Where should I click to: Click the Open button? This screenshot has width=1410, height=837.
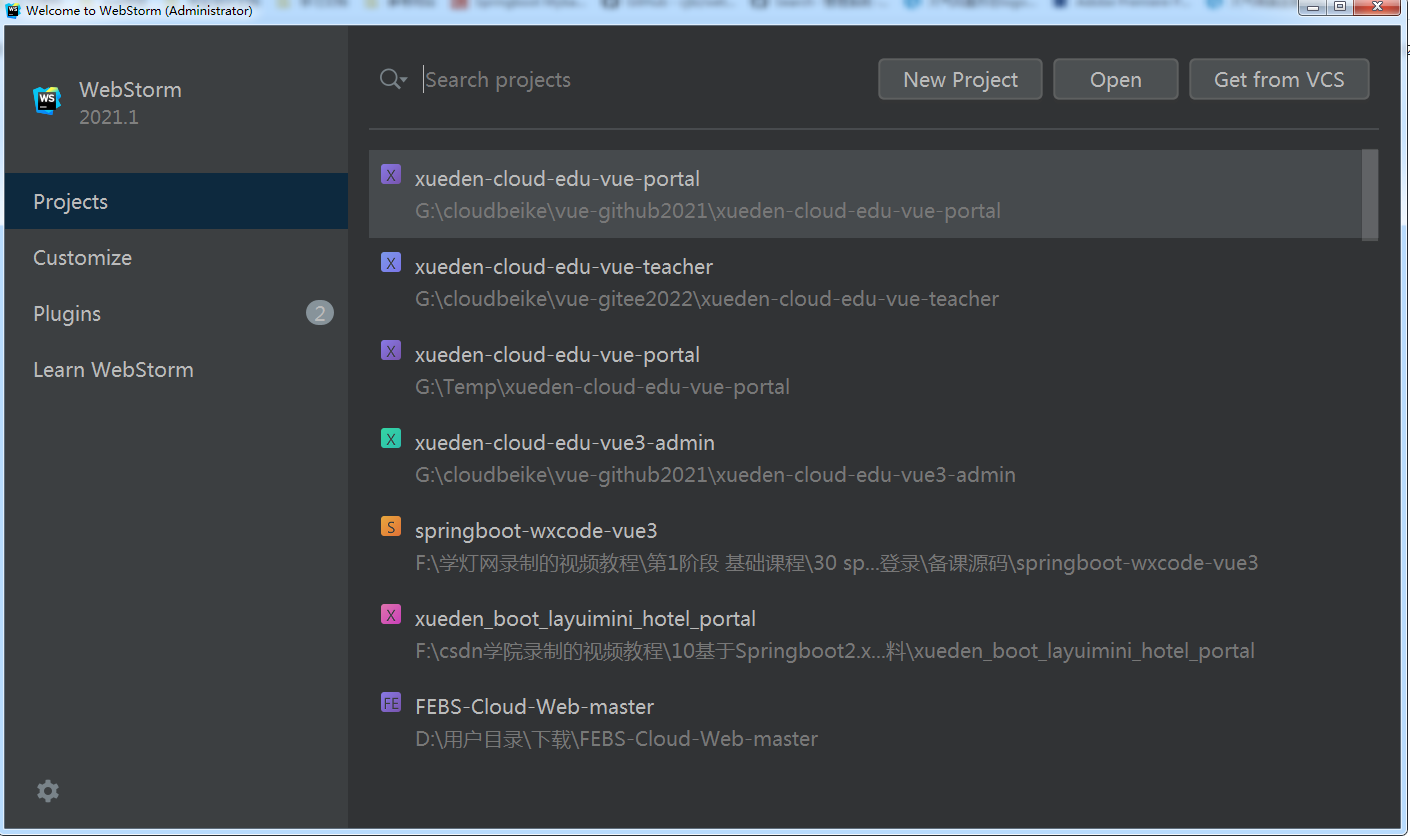pos(1116,80)
